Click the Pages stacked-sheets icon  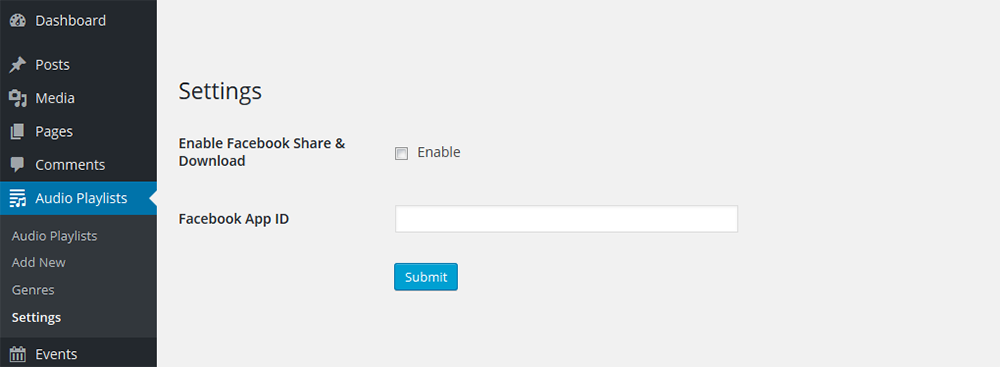tap(18, 131)
